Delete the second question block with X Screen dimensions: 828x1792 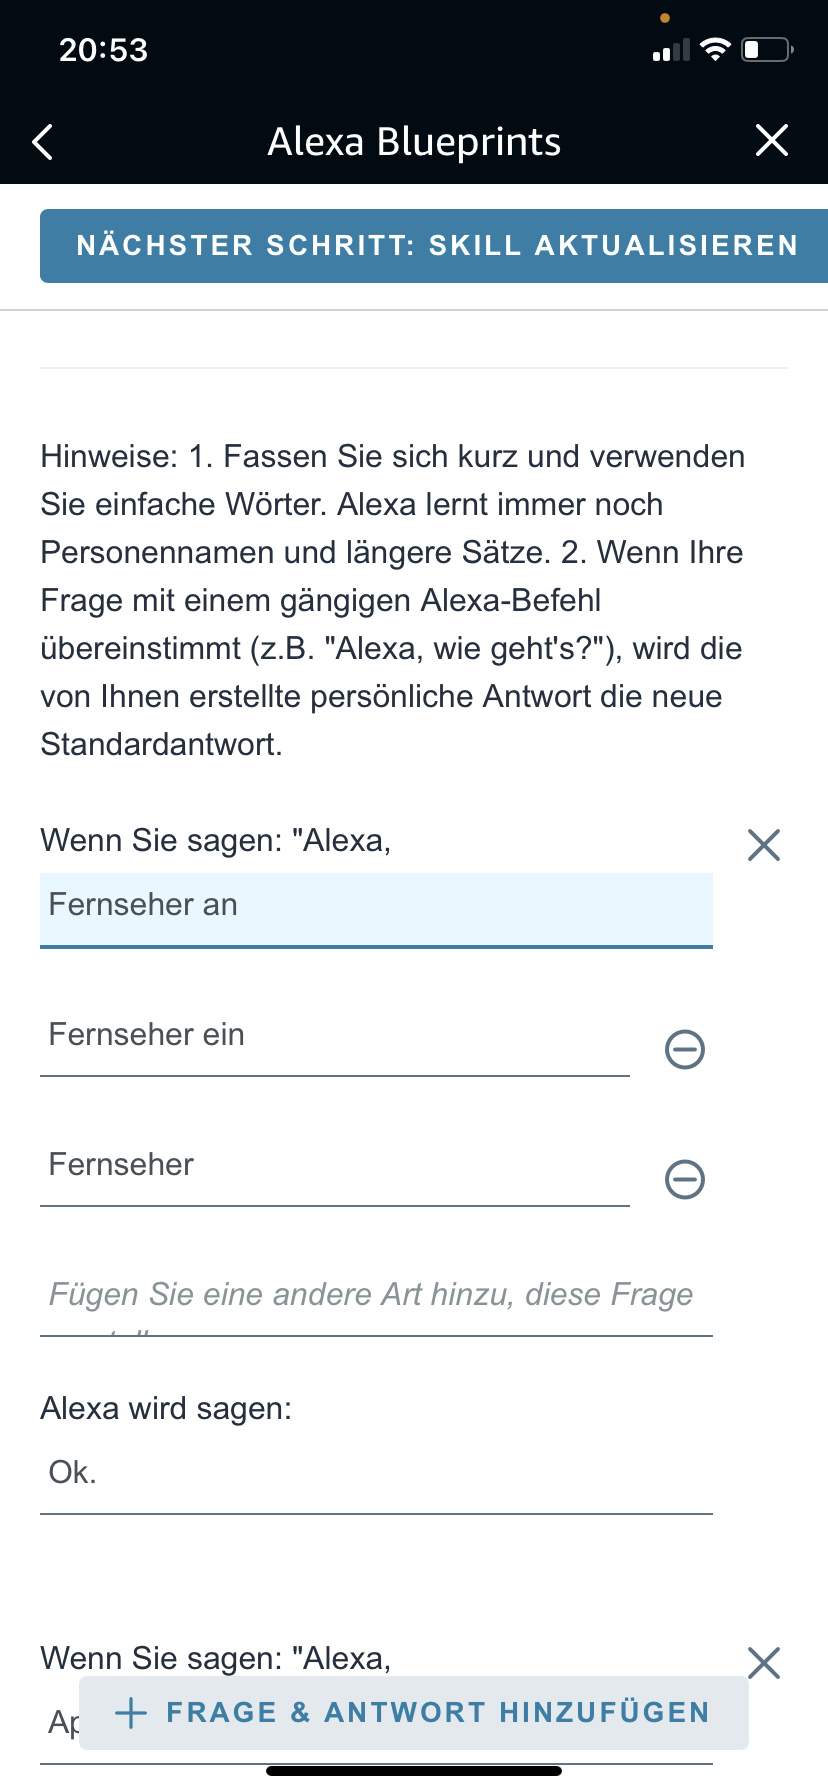(x=764, y=1663)
